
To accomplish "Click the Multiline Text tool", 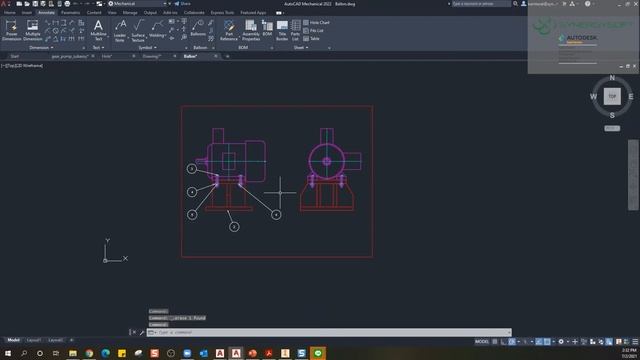I will tap(98, 30).
